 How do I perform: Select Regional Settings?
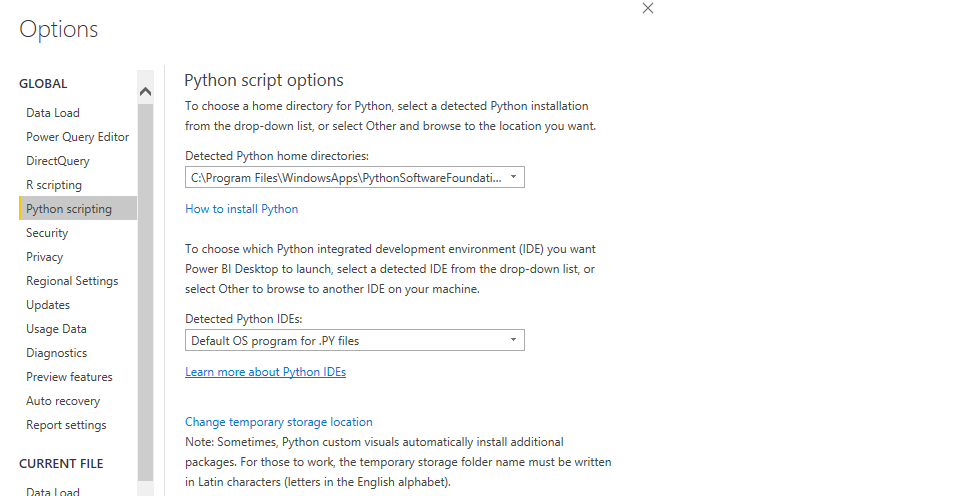pos(72,281)
